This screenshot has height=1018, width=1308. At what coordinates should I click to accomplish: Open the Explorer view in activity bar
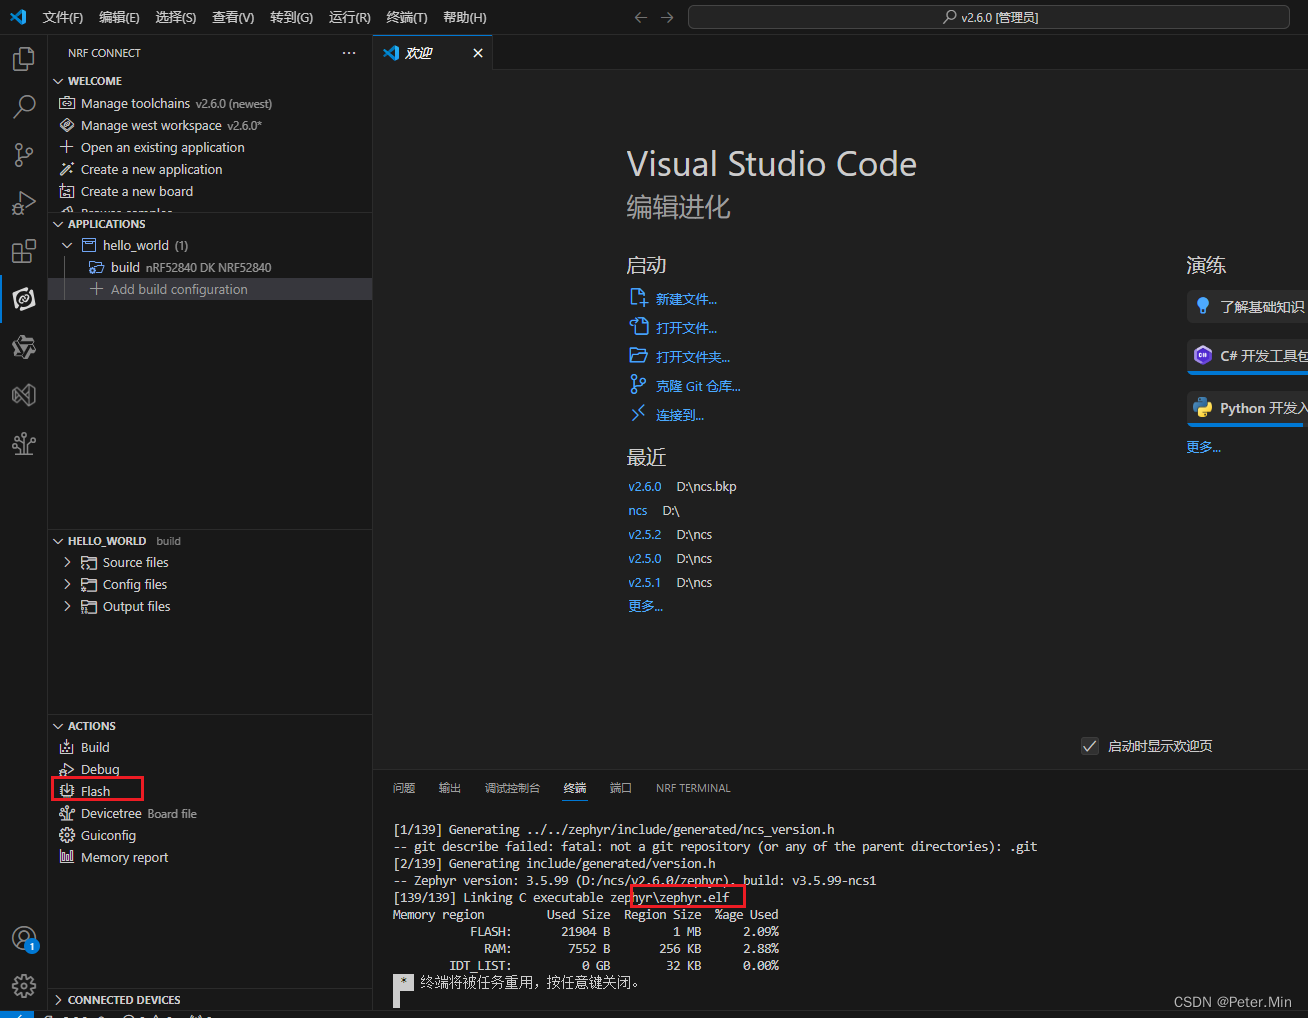(24, 59)
